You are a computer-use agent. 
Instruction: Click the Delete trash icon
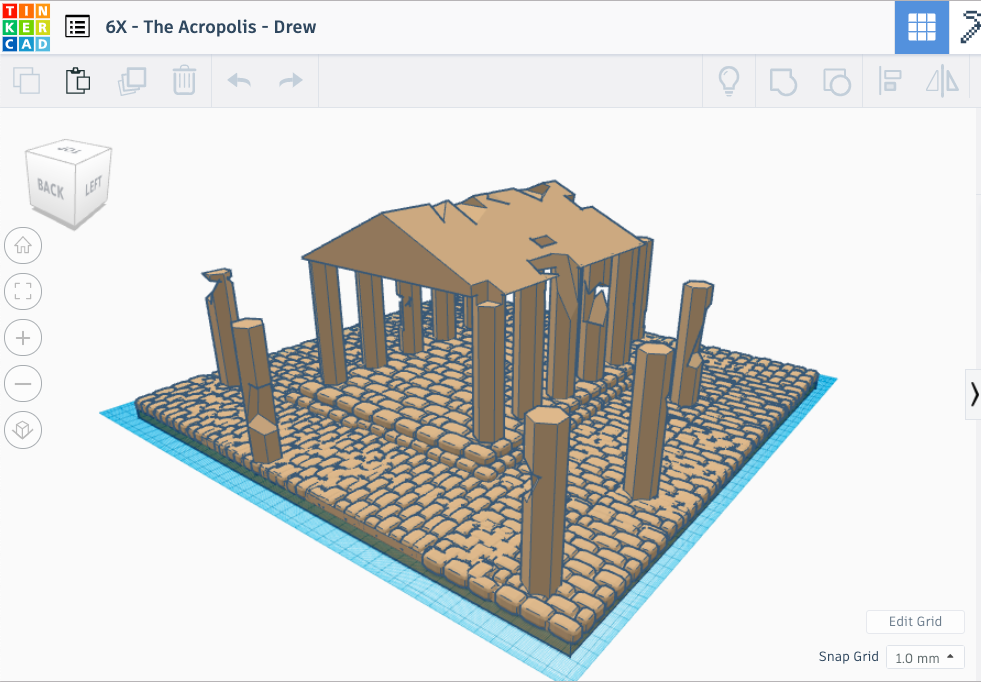tap(184, 81)
